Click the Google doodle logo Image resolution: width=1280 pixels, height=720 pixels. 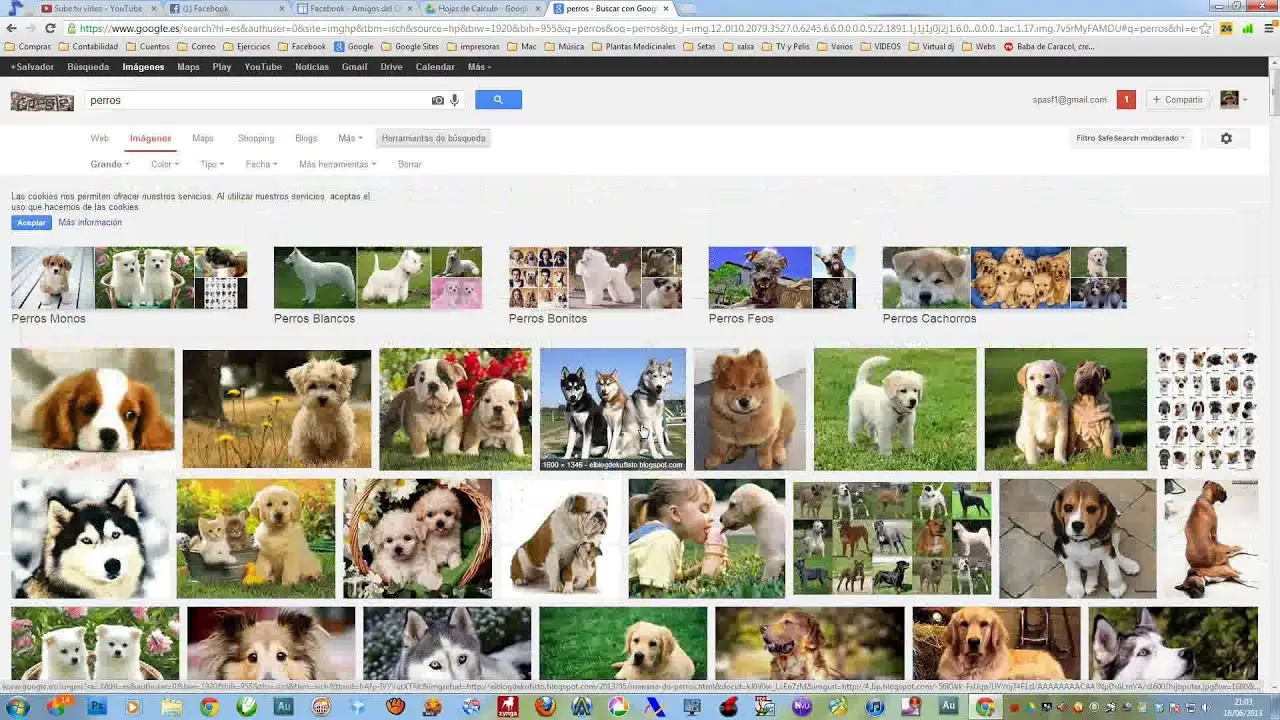pos(42,100)
